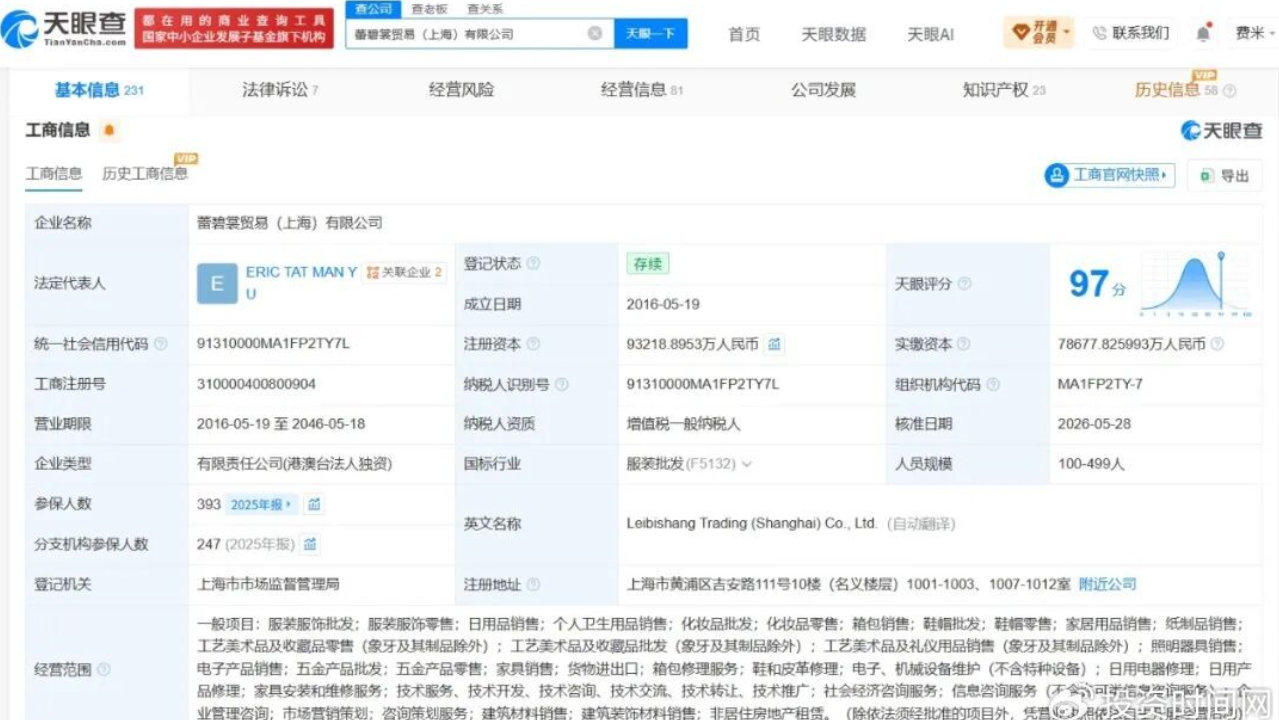The width and height of the screenshot is (1279, 720).
Task: Go to 首页 in the top navigation
Action: 744,34
